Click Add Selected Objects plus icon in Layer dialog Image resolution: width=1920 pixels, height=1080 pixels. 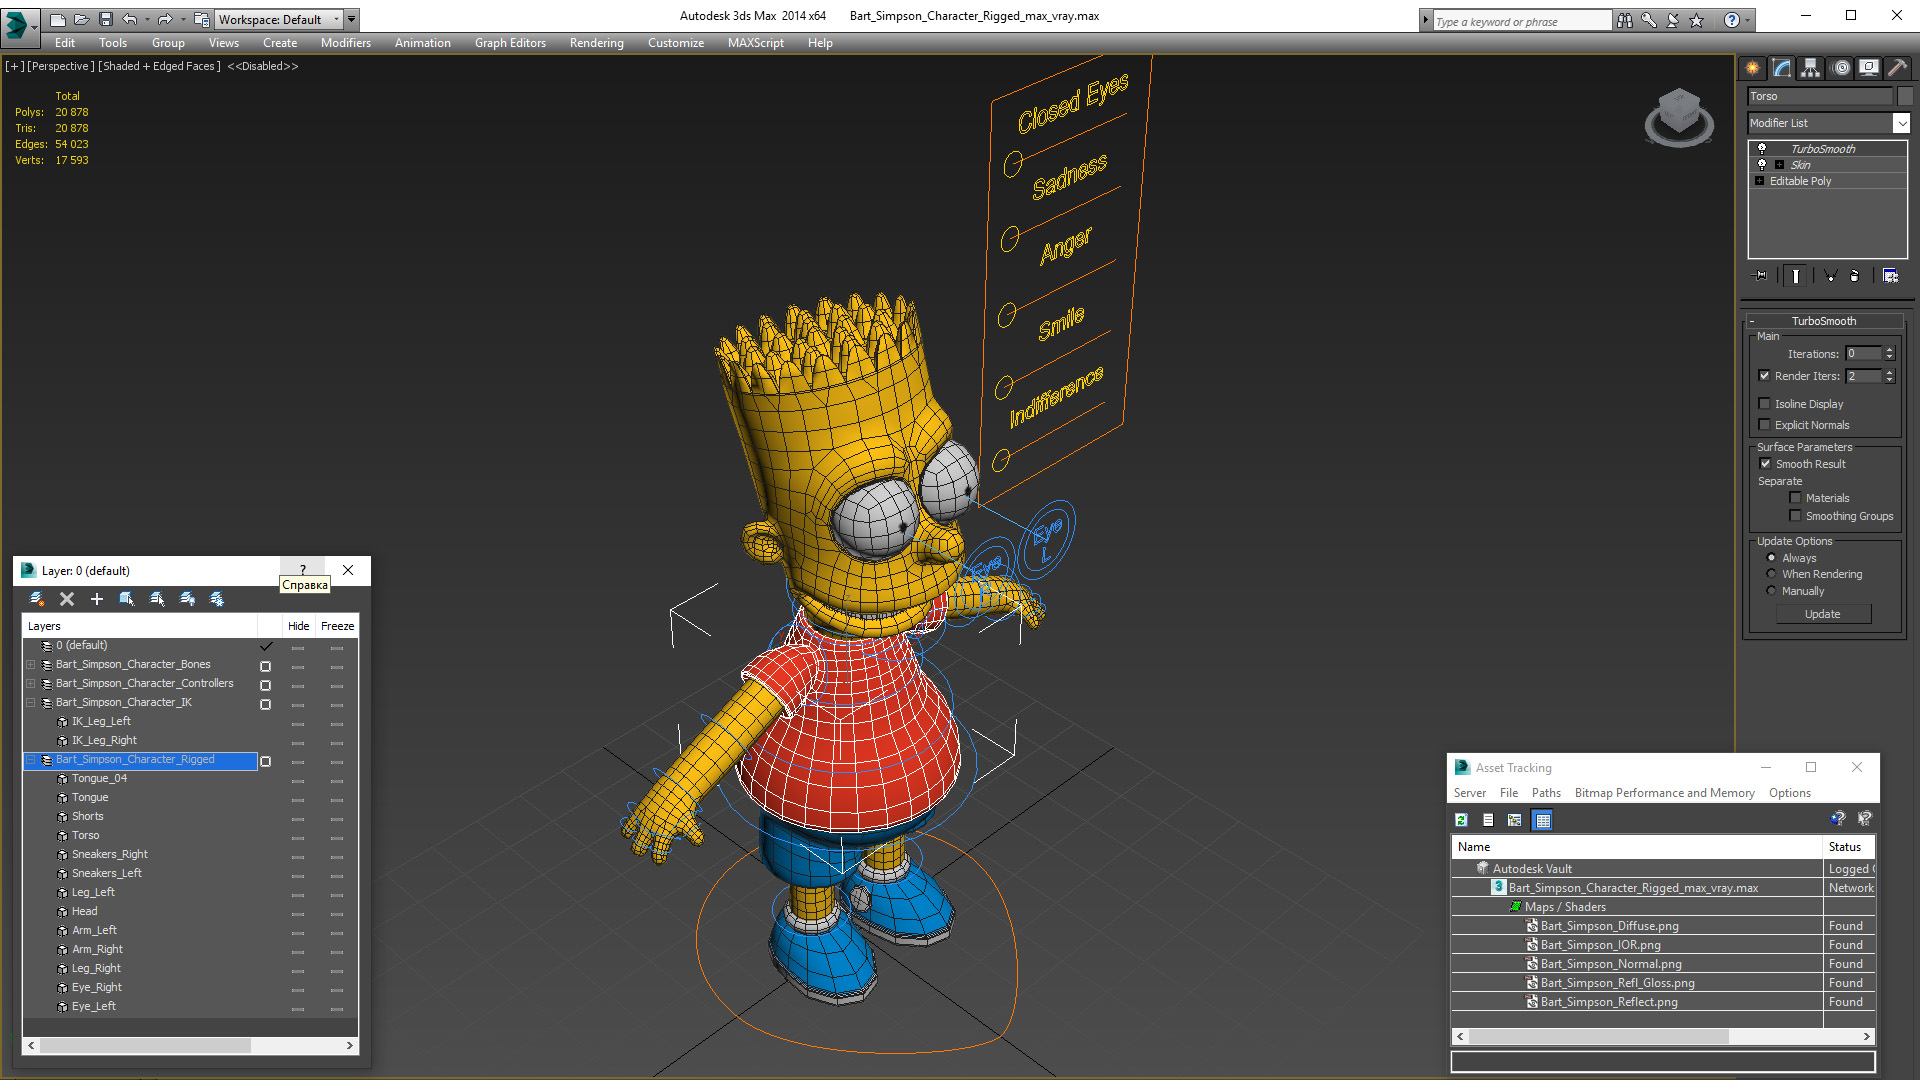pyautogui.click(x=97, y=599)
